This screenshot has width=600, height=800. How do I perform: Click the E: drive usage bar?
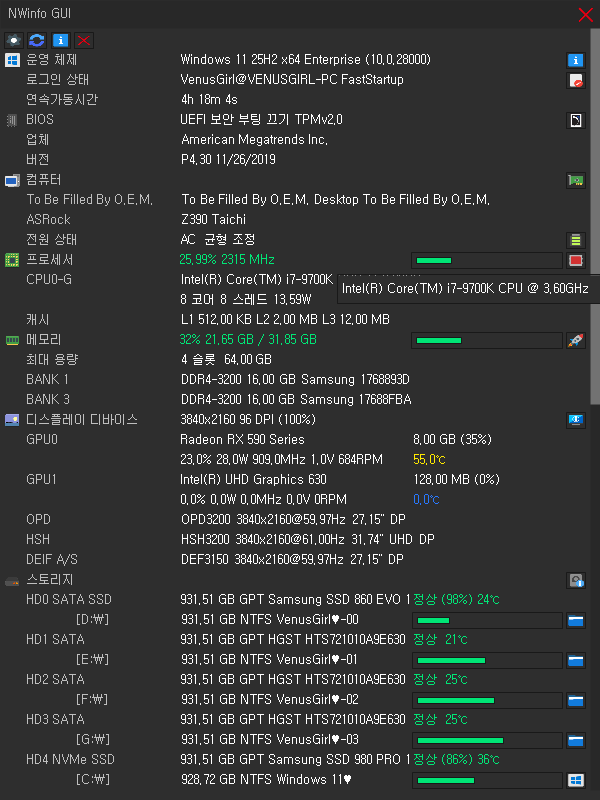[487, 660]
